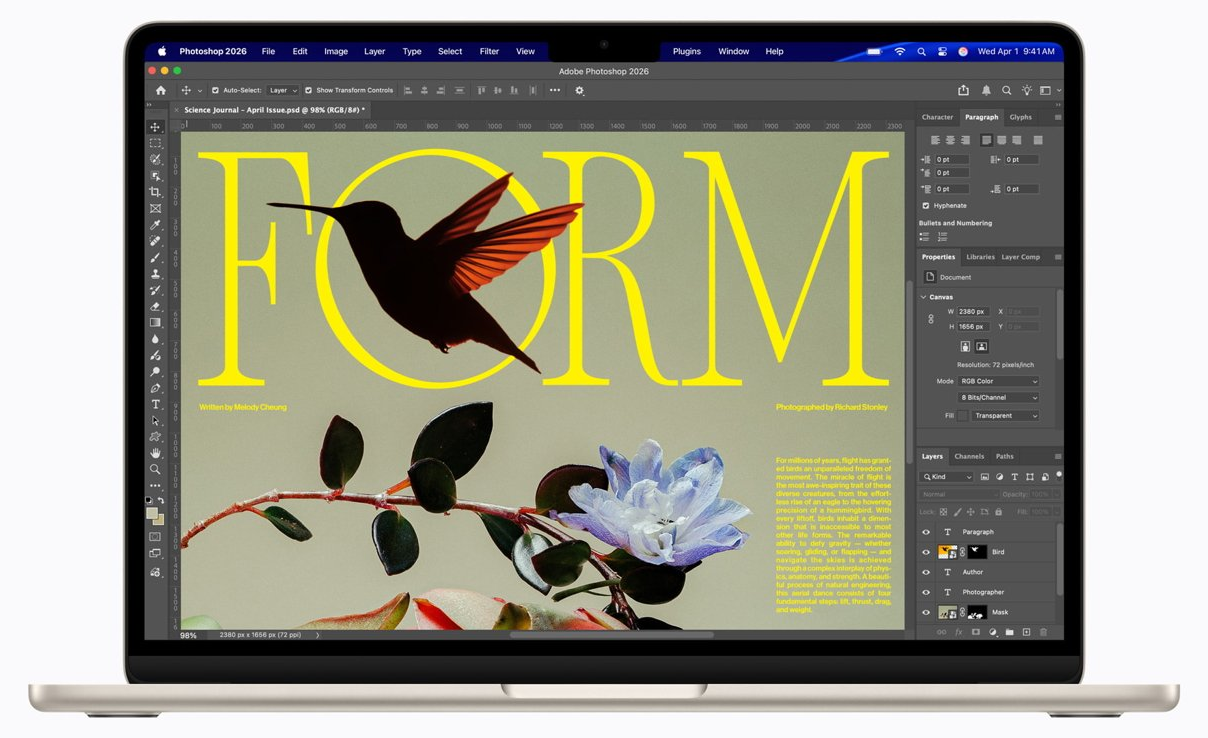
Task: Click the share icon in the top bar
Action: coord(962,89)
